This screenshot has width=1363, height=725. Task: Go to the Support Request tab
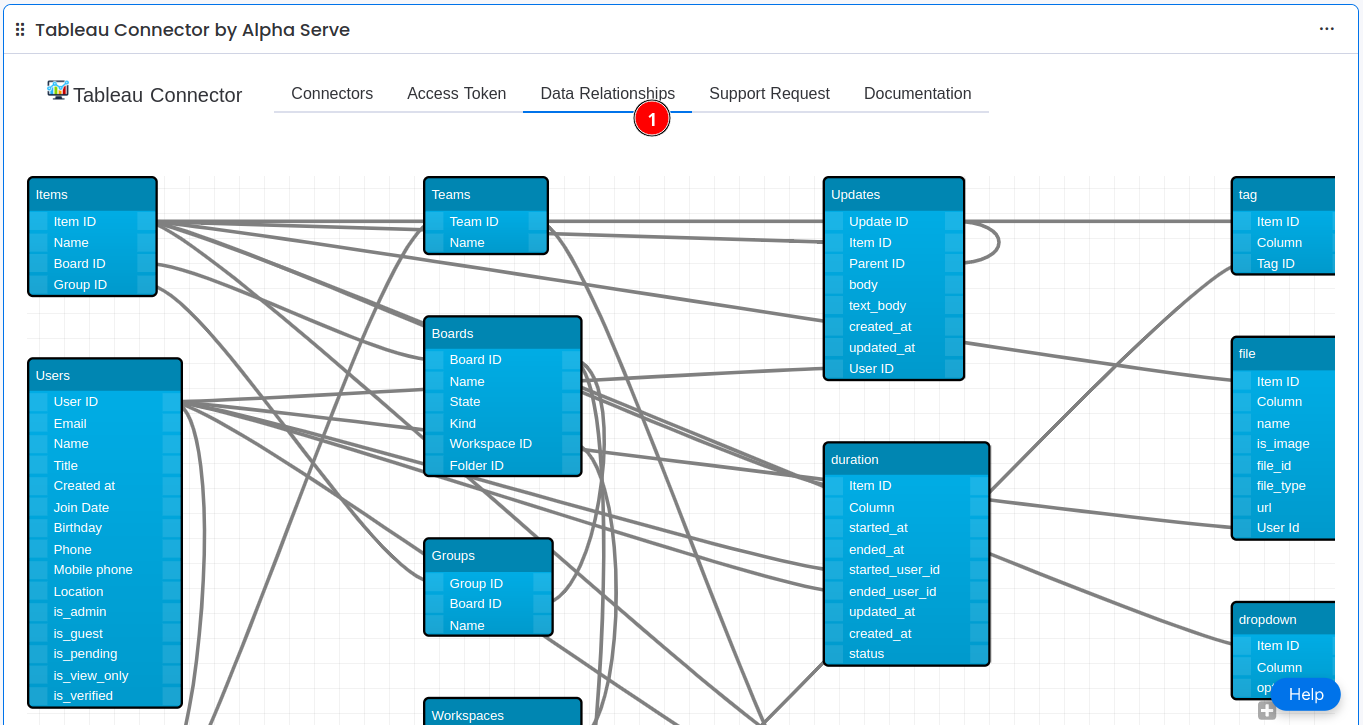point(769,94)
